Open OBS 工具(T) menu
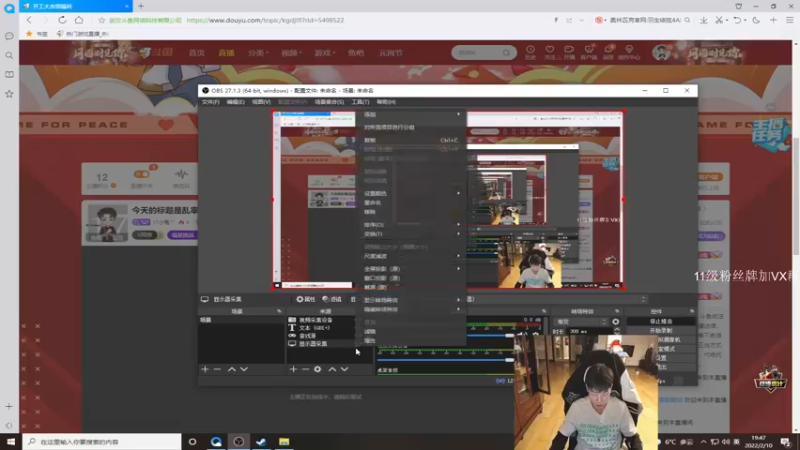800x450 pixels. click(x=360, y=102)
